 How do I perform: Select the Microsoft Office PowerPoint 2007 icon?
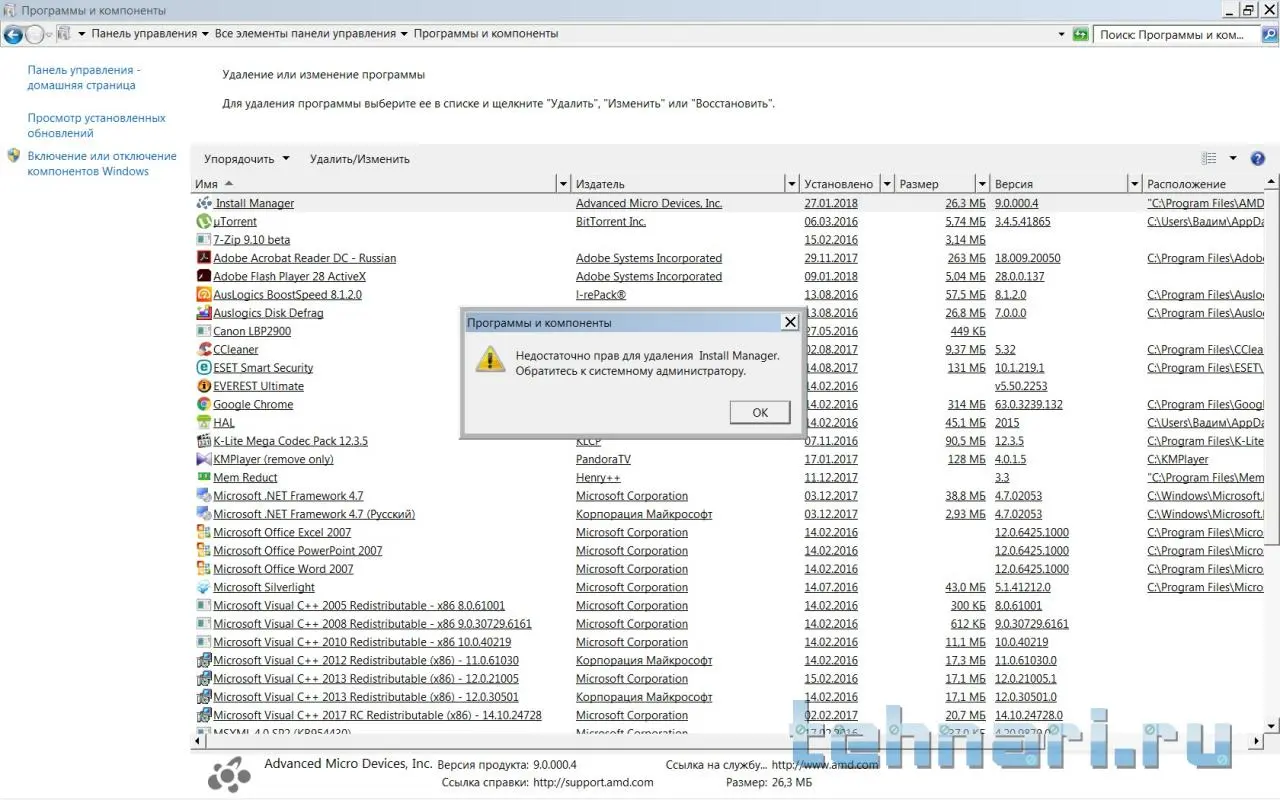point(204,550)
